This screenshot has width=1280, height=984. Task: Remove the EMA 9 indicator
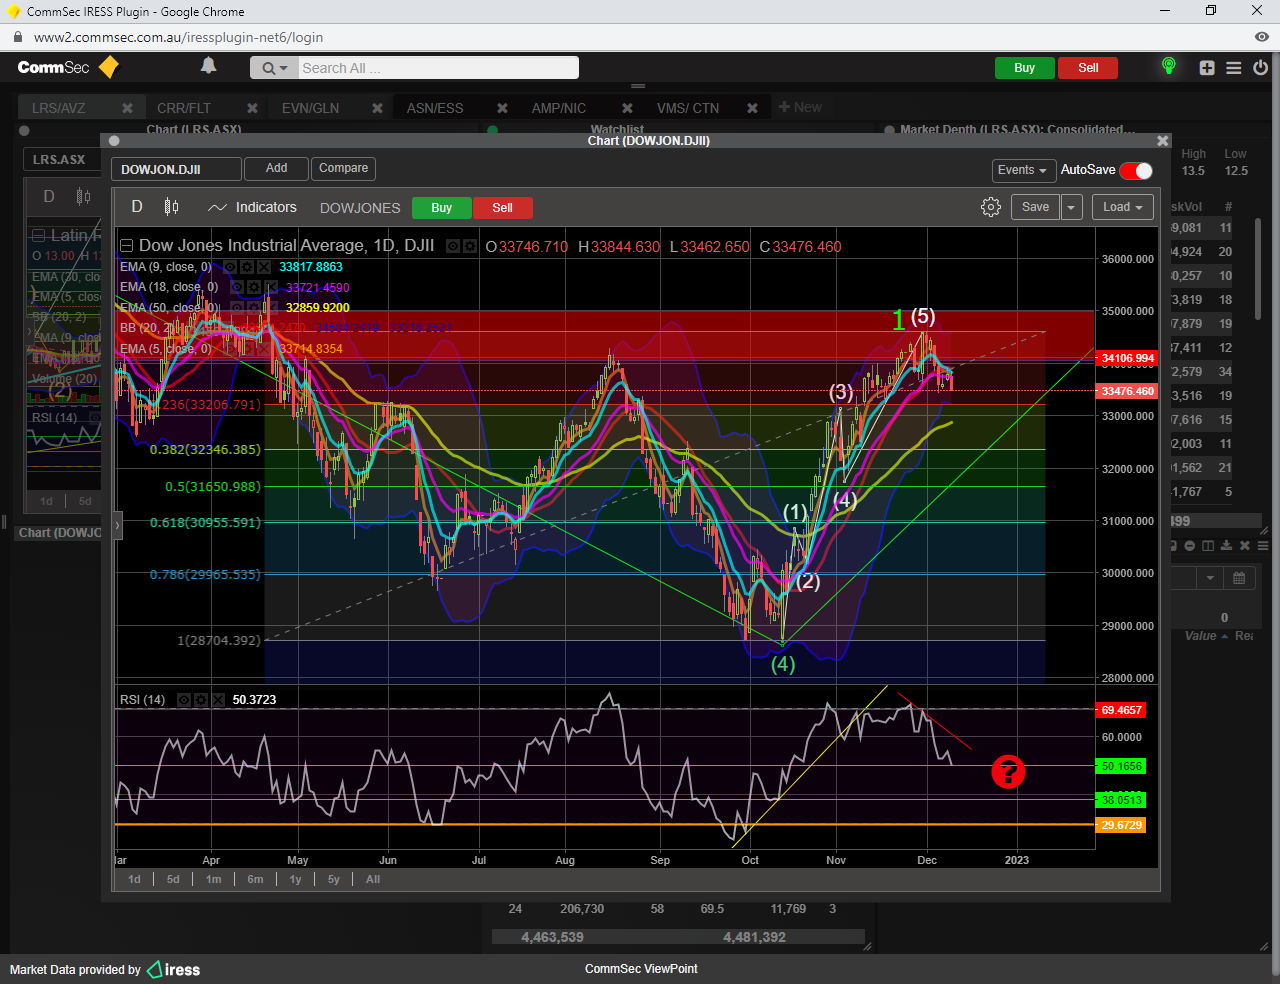264,267
